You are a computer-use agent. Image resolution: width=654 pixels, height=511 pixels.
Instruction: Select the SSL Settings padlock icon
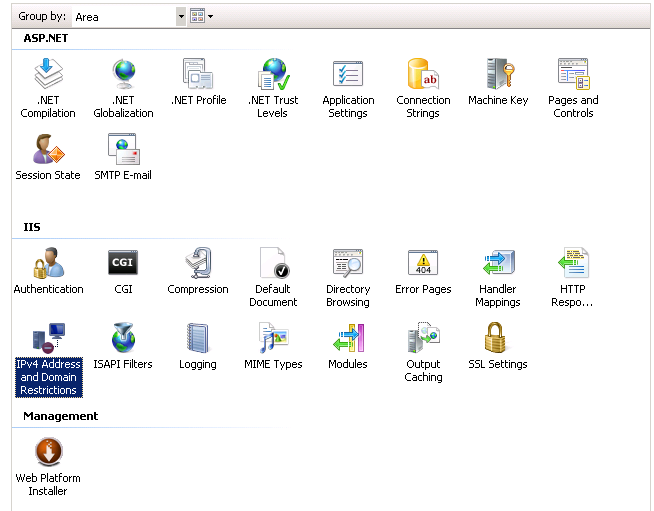[x=495, y=337]
